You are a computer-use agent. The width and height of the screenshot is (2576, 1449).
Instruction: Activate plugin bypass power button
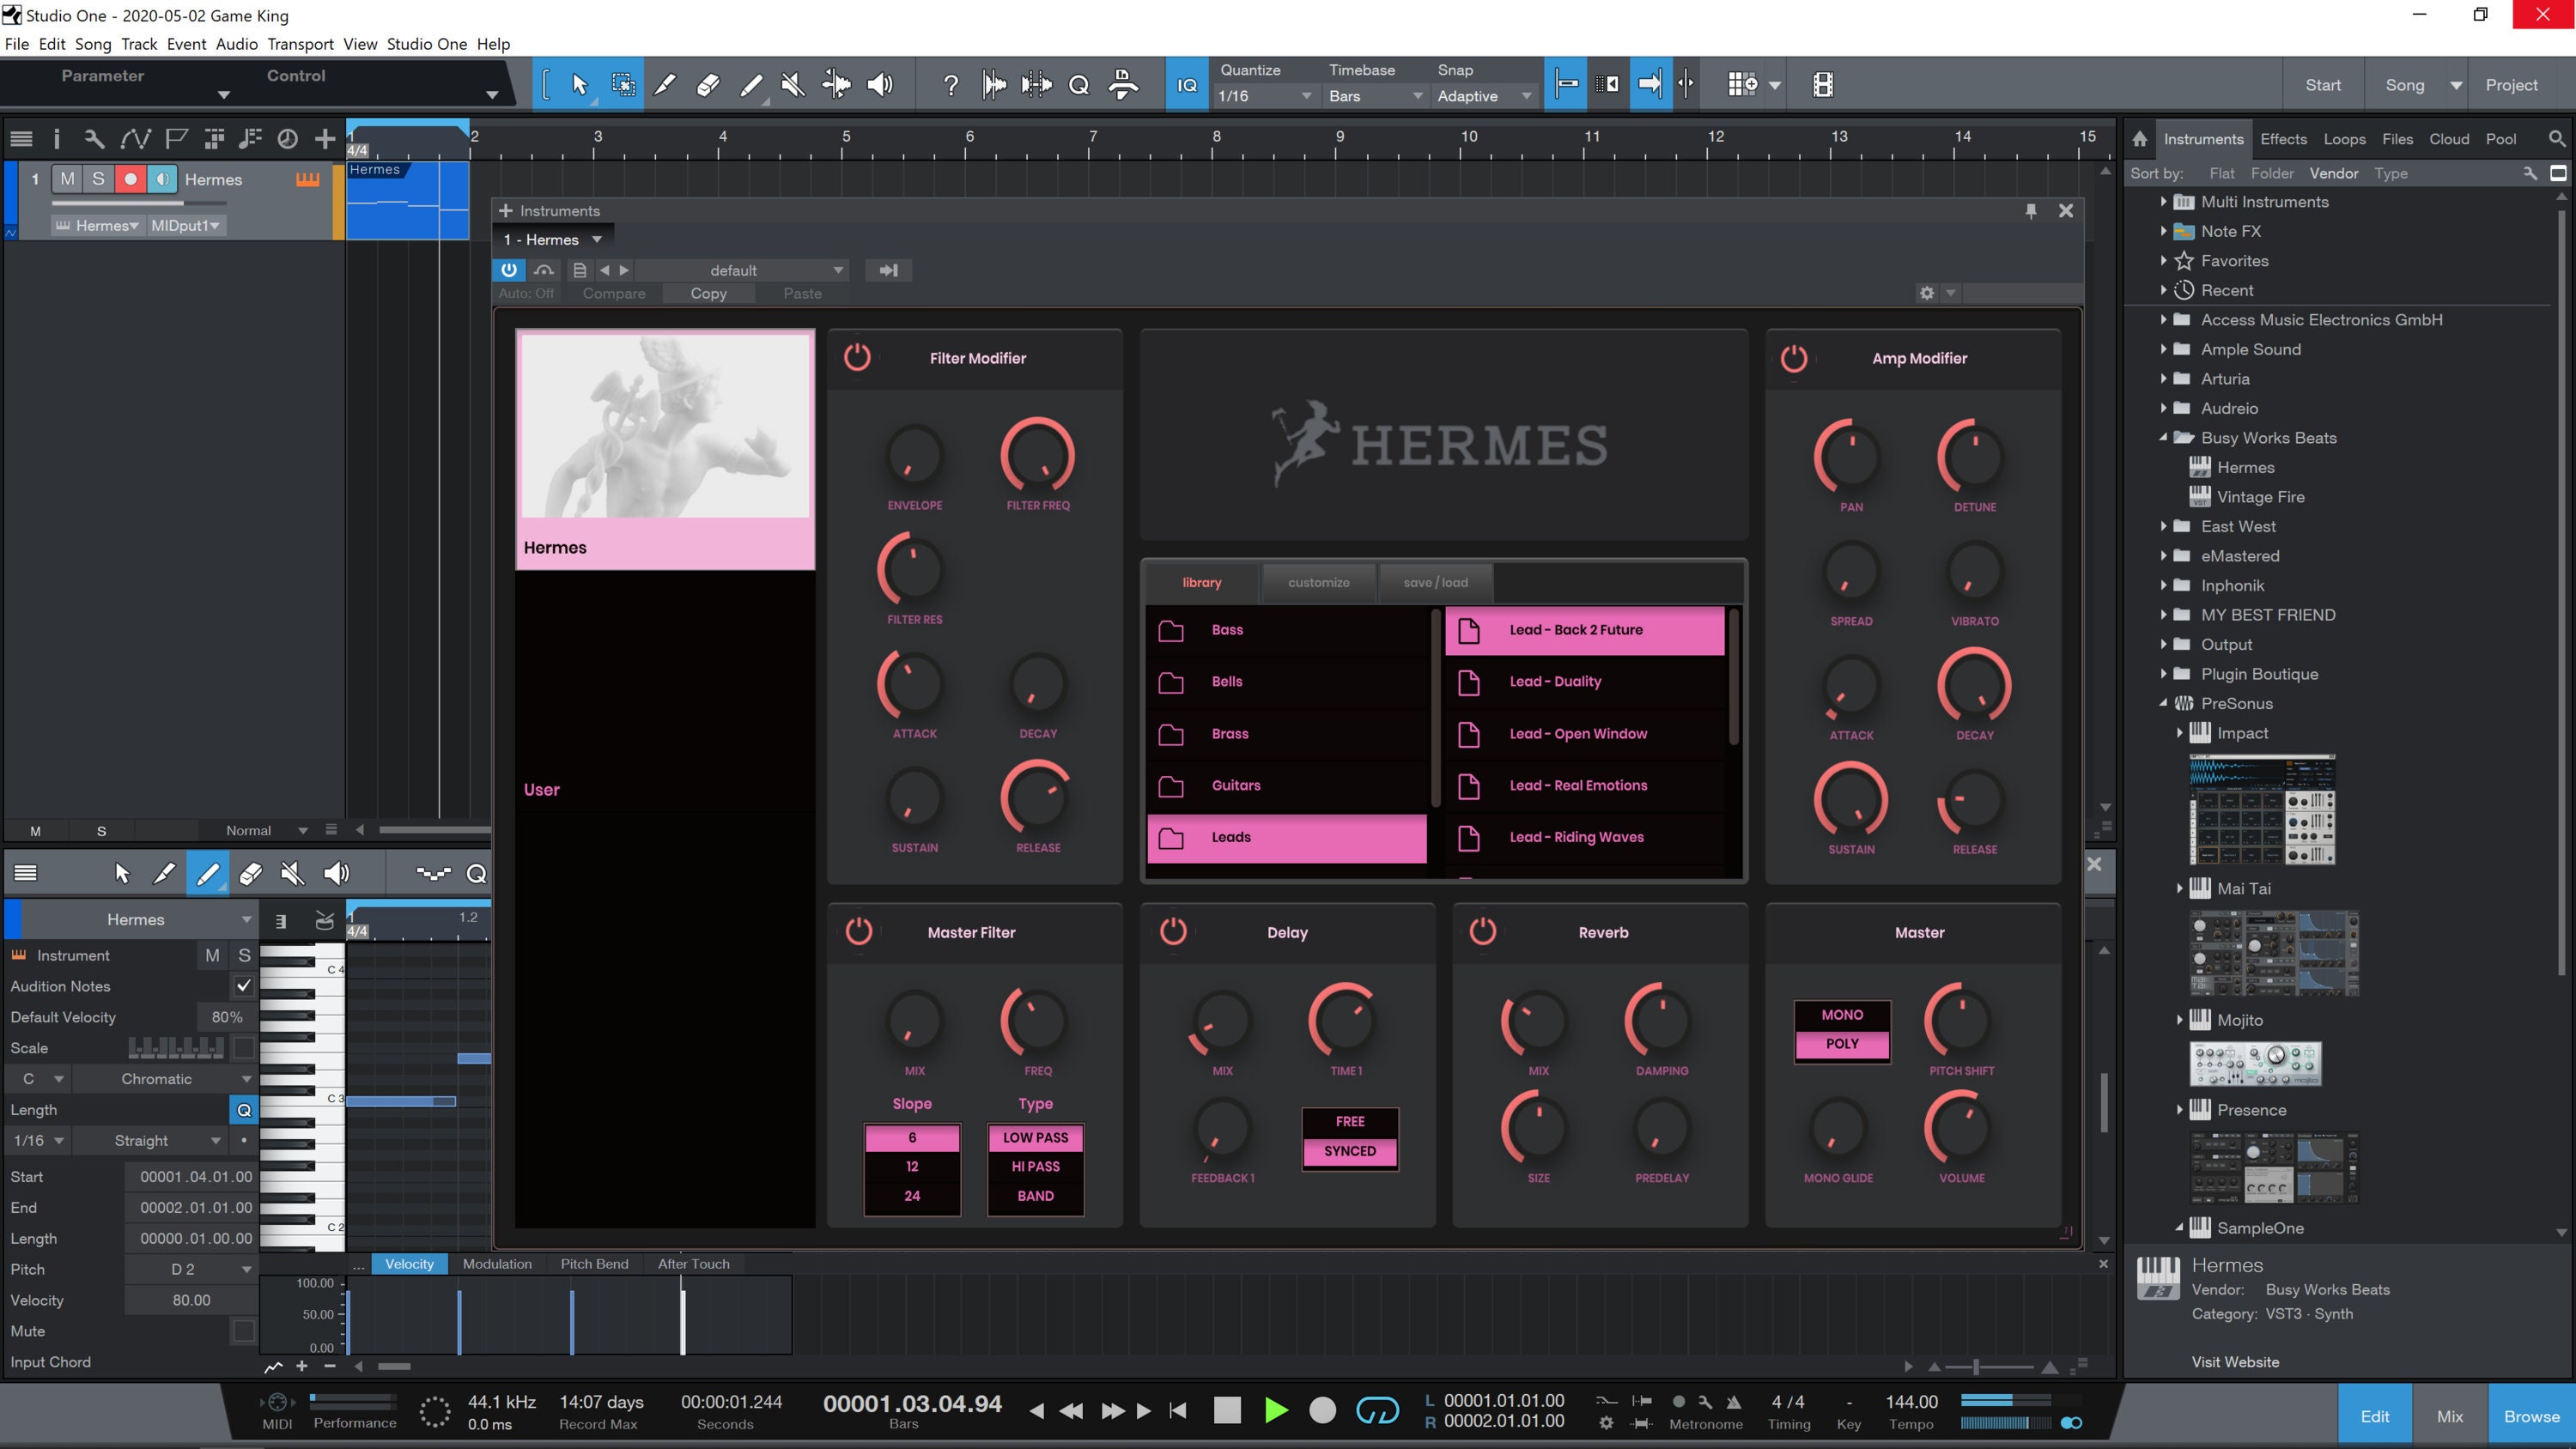(509, 270)
